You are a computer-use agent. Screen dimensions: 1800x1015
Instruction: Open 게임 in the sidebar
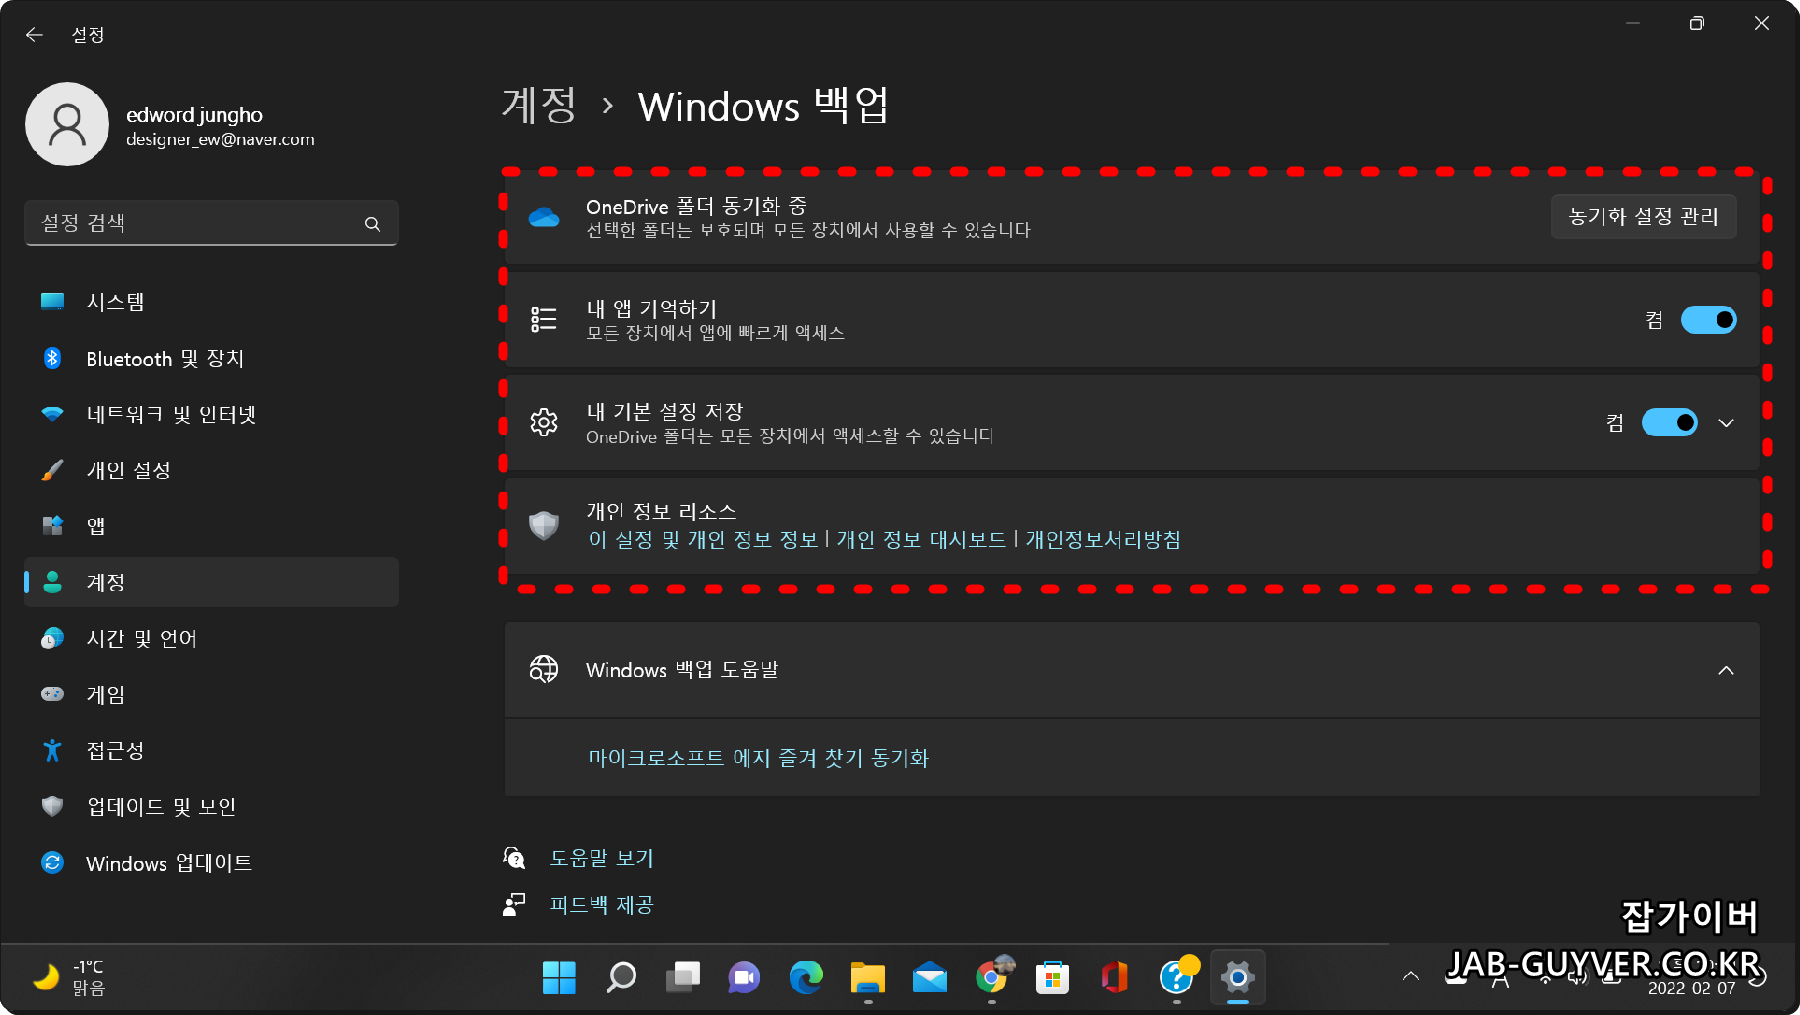211,694
